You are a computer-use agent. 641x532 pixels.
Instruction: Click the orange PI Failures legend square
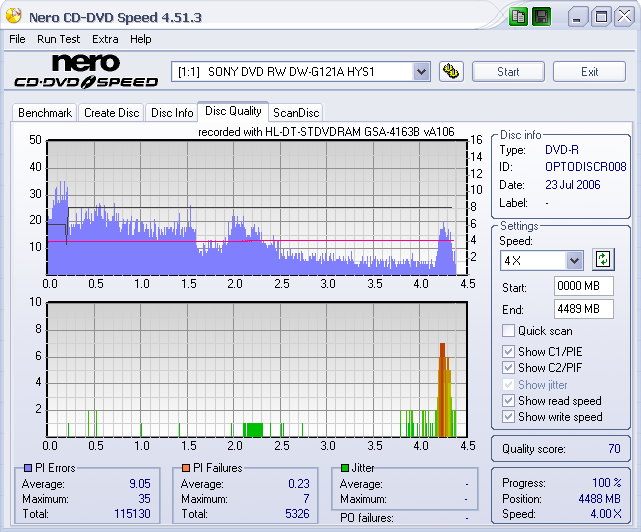(x=186, y=468)
